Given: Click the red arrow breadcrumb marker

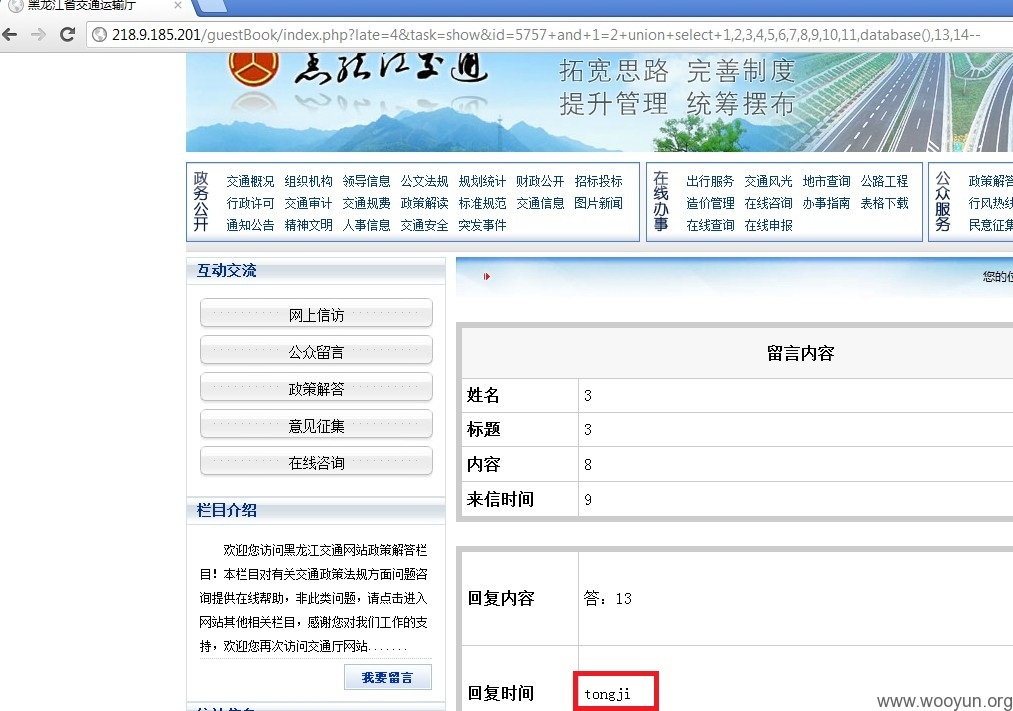Looking at the screenshot, I should point(486,276).
